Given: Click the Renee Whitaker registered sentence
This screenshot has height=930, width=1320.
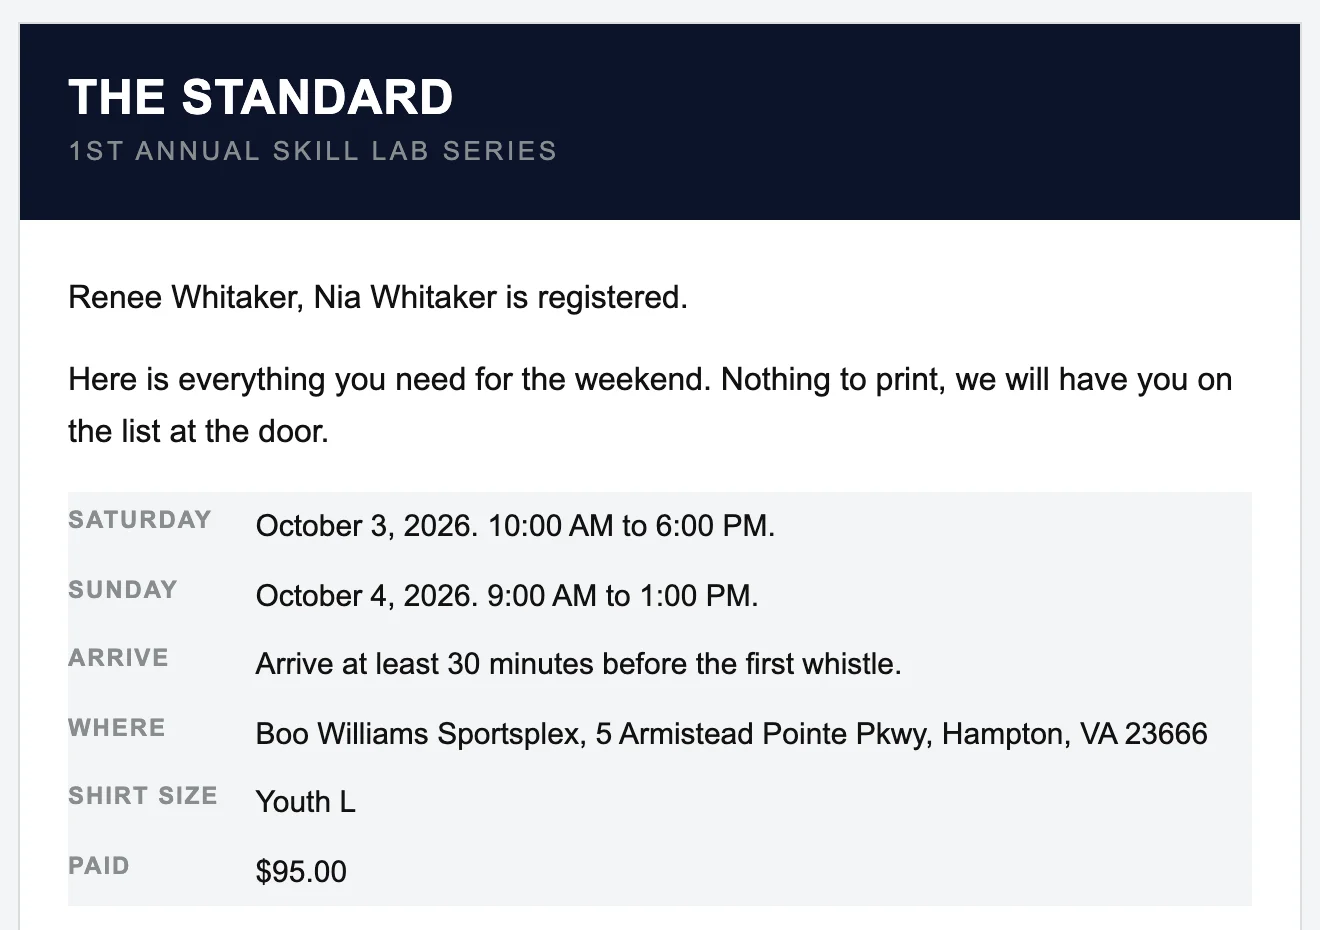Looking at the screenshot, I should point(378,297).
